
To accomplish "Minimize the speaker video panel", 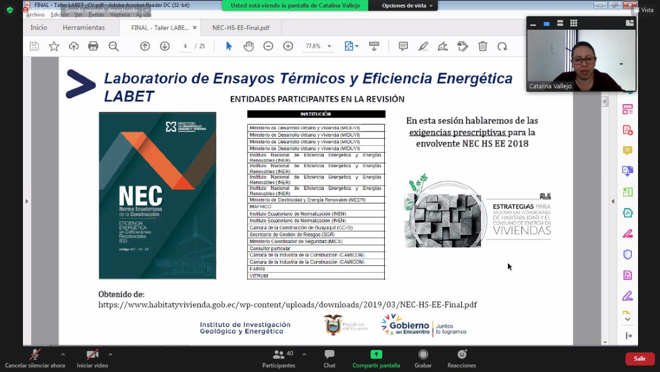I will (x=533, y=24).
